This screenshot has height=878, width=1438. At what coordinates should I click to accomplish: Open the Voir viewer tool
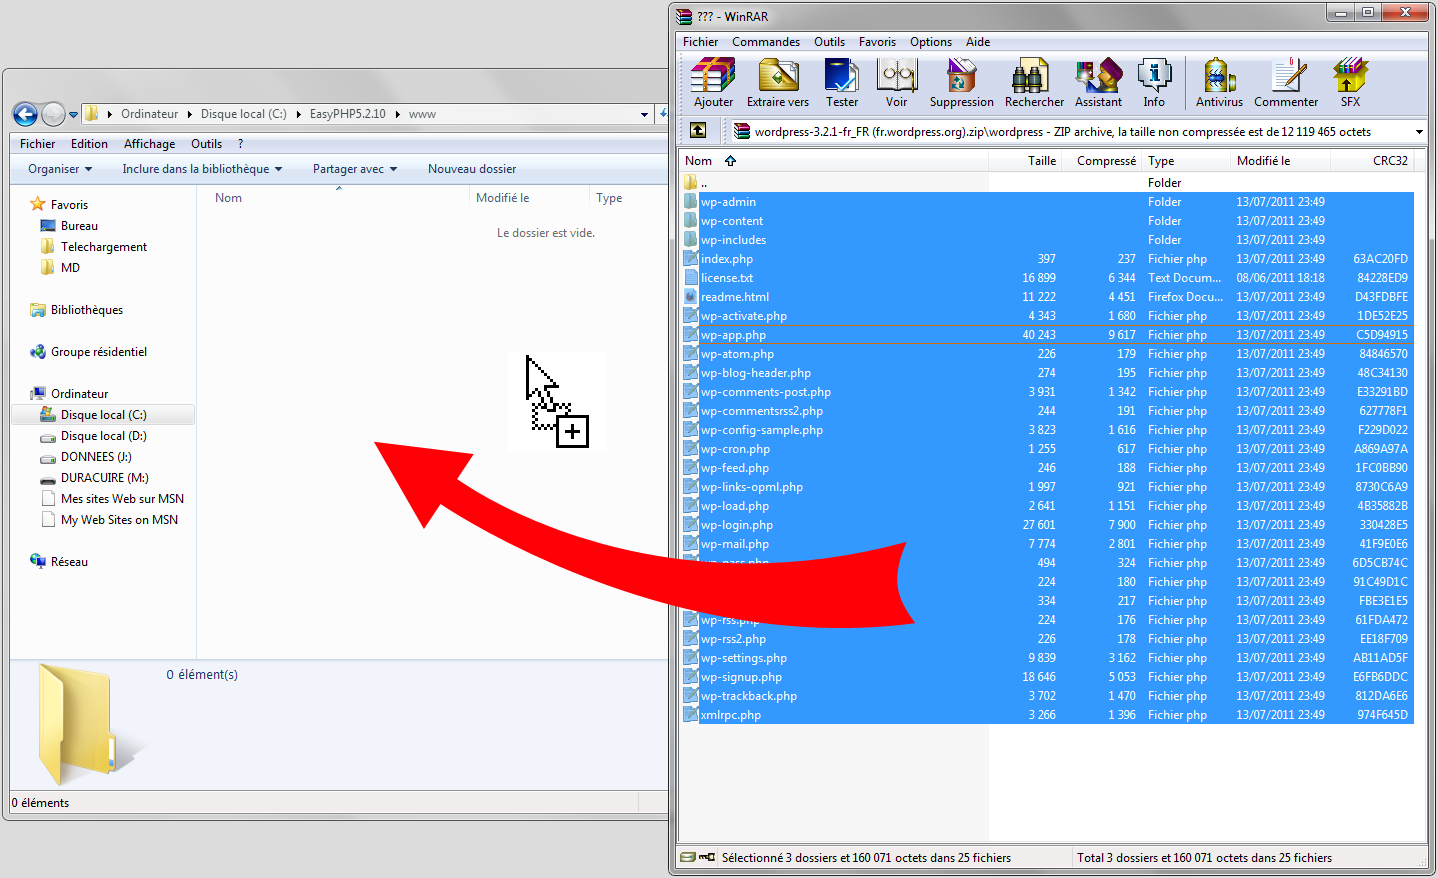(x=897, y=82)
